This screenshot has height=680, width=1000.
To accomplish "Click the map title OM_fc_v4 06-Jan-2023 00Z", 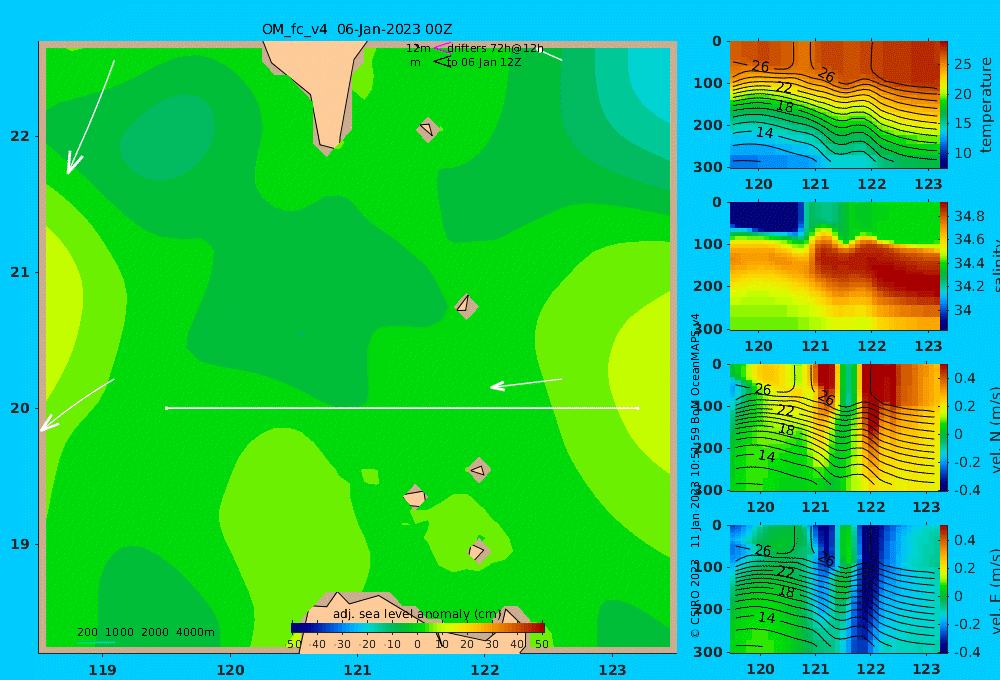I will click(357, 29).
